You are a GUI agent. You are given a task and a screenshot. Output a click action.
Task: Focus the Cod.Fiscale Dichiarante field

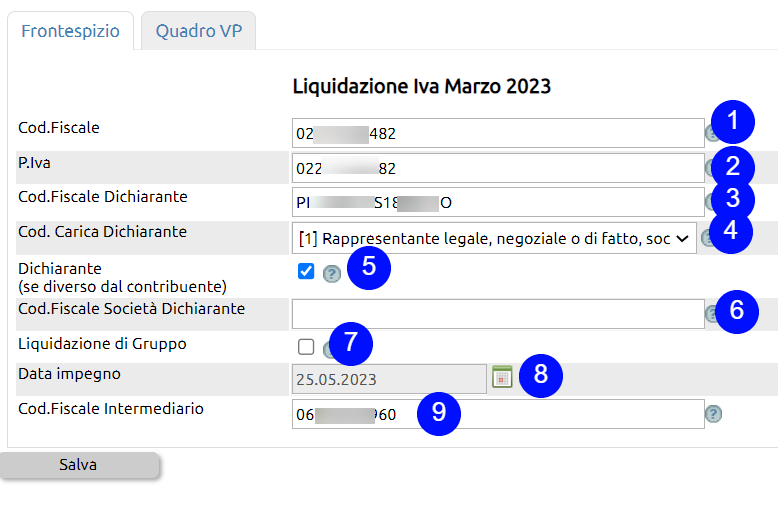pyautogui.click(x=498, y=202)
